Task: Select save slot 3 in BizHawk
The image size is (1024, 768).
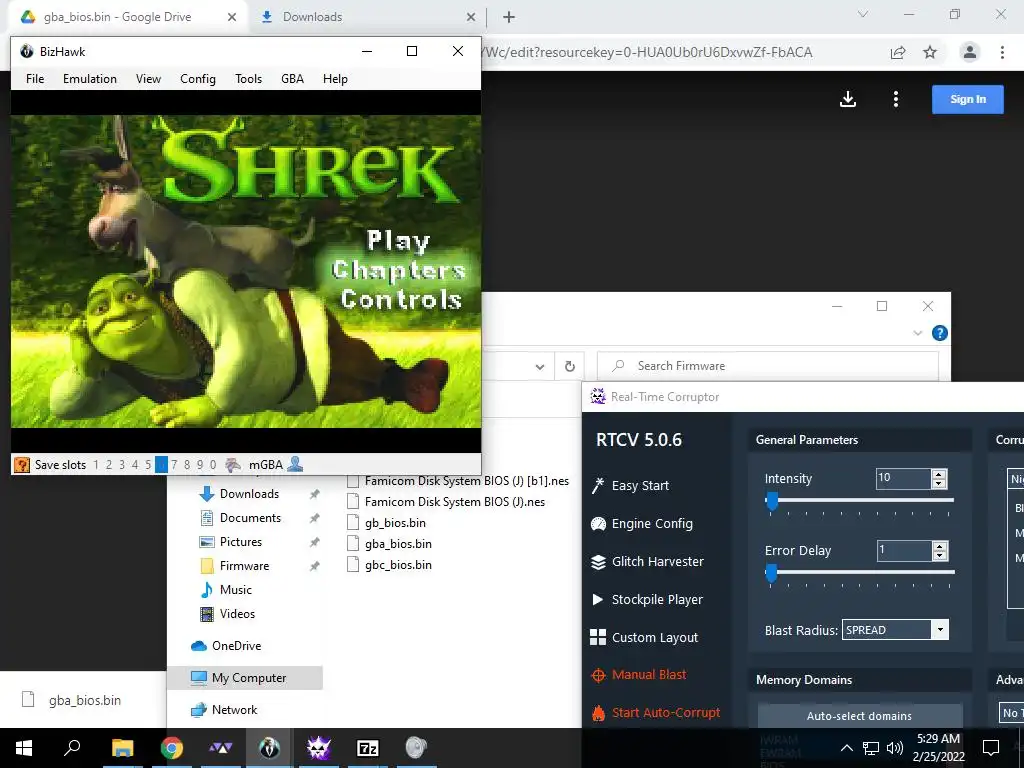Action: click(x=121, y=465)
